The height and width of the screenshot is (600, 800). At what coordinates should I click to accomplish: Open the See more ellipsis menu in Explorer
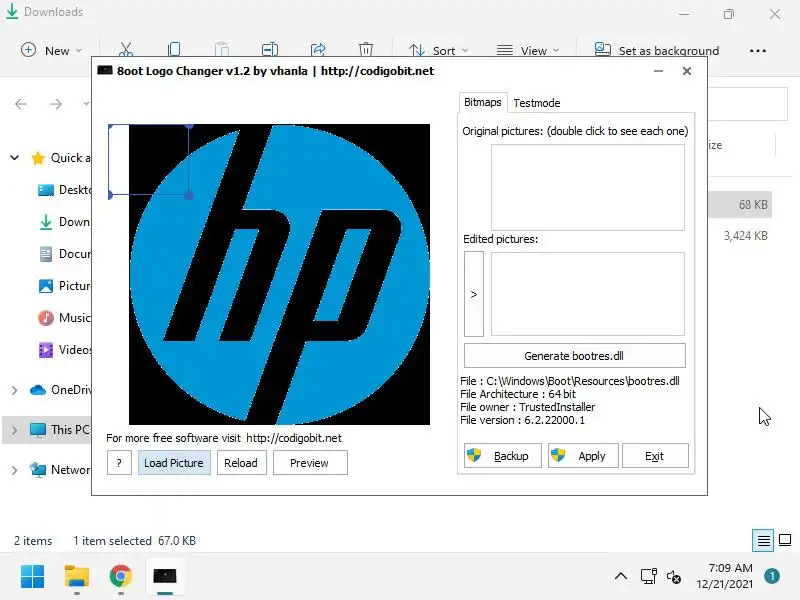(x=758, y=51)
